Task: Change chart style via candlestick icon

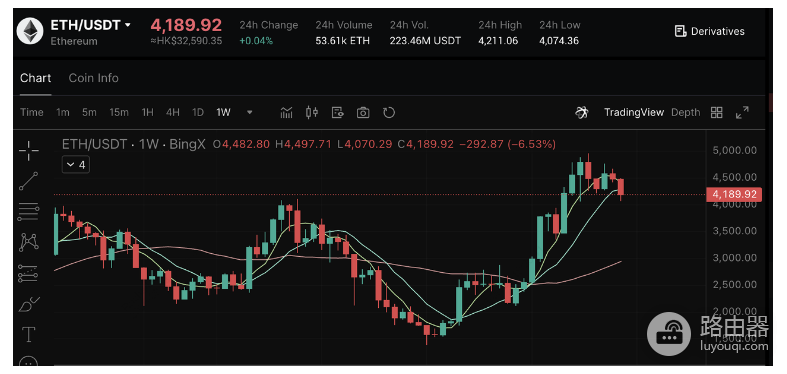Action: tap(312, 112)
